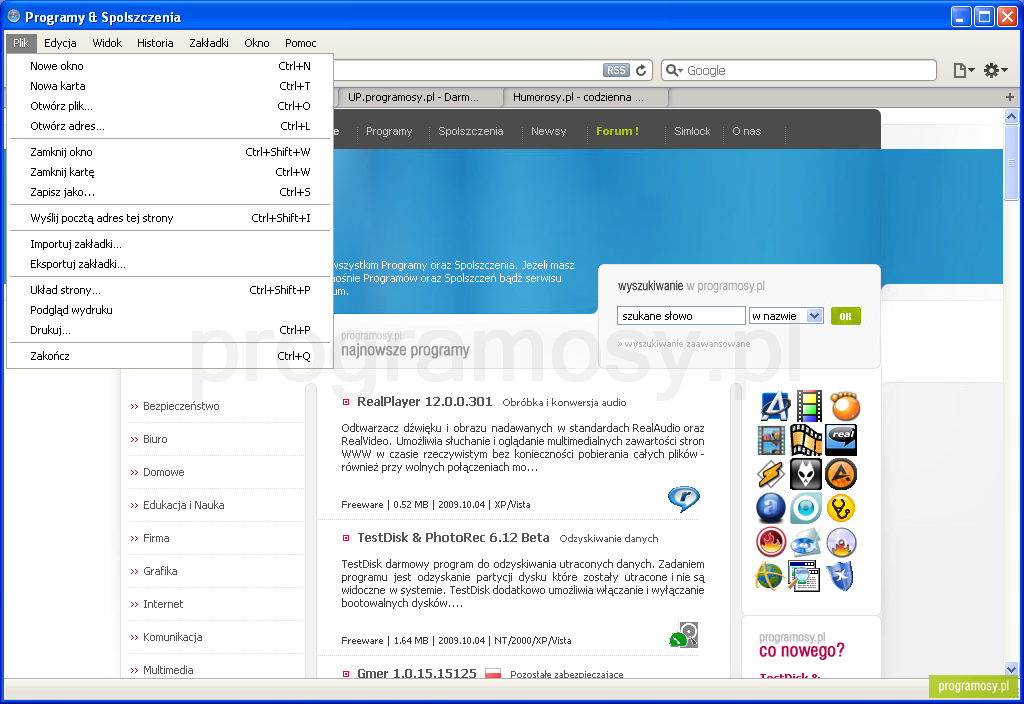Screen dimensions: 1024x704
Task: Click the balloon photo filmstrip icon
Action: click(x=771, y=440)
